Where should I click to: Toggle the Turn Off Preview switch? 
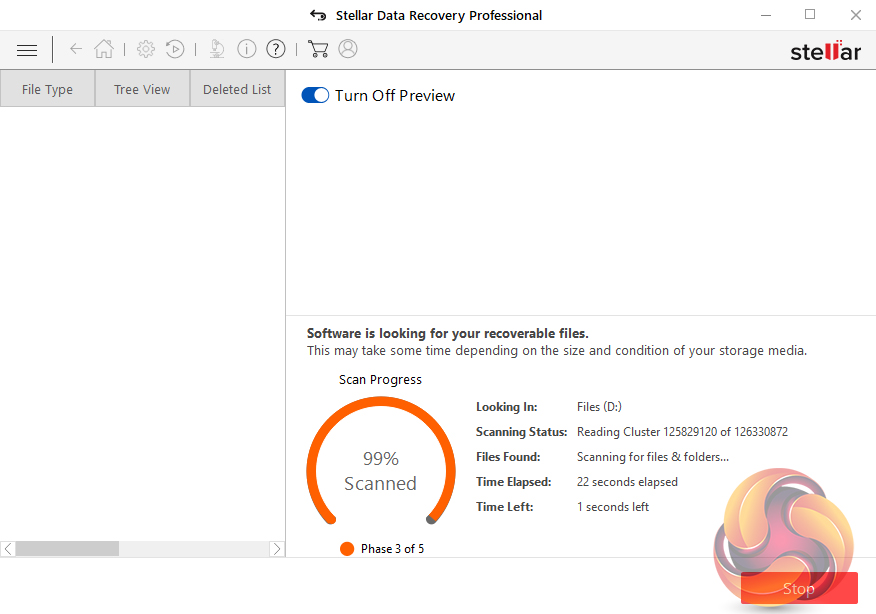315,96
